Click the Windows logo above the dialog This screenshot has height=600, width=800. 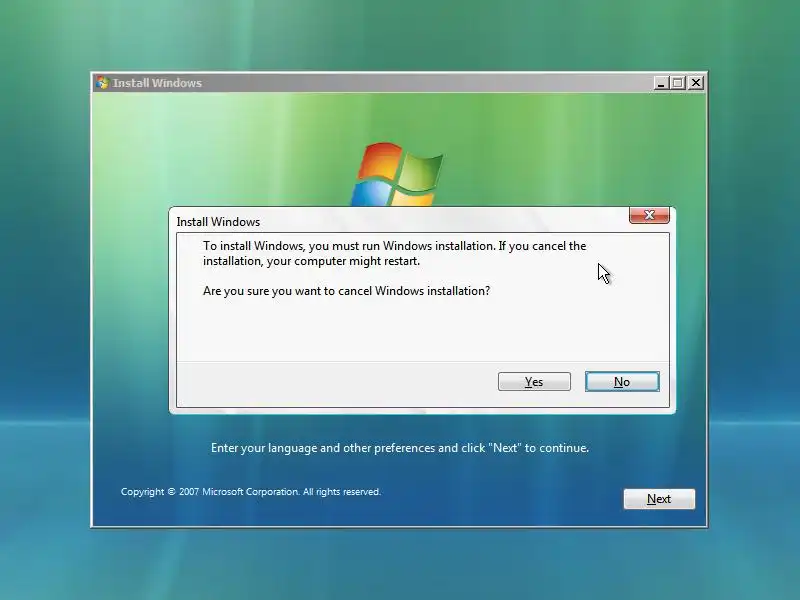click(x=396, y=174)
